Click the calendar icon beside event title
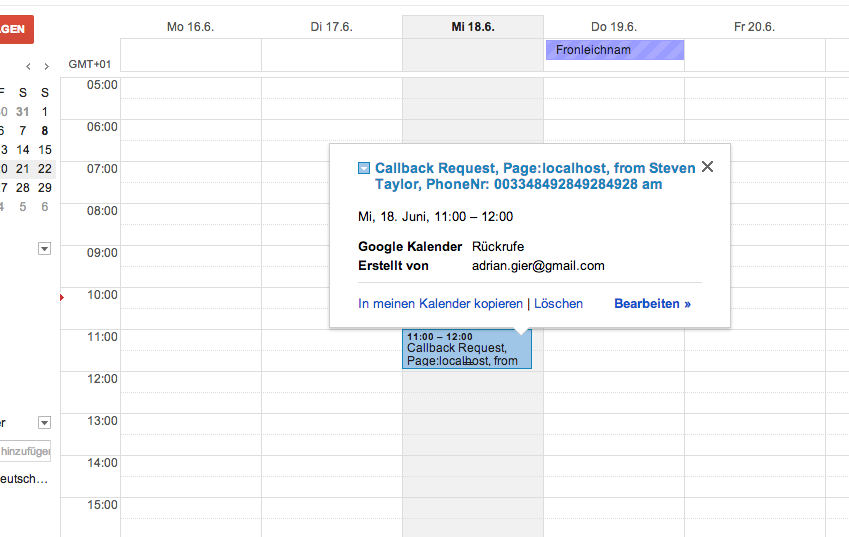The height and width of the screenshot is (537, 849). pos(364,168)
